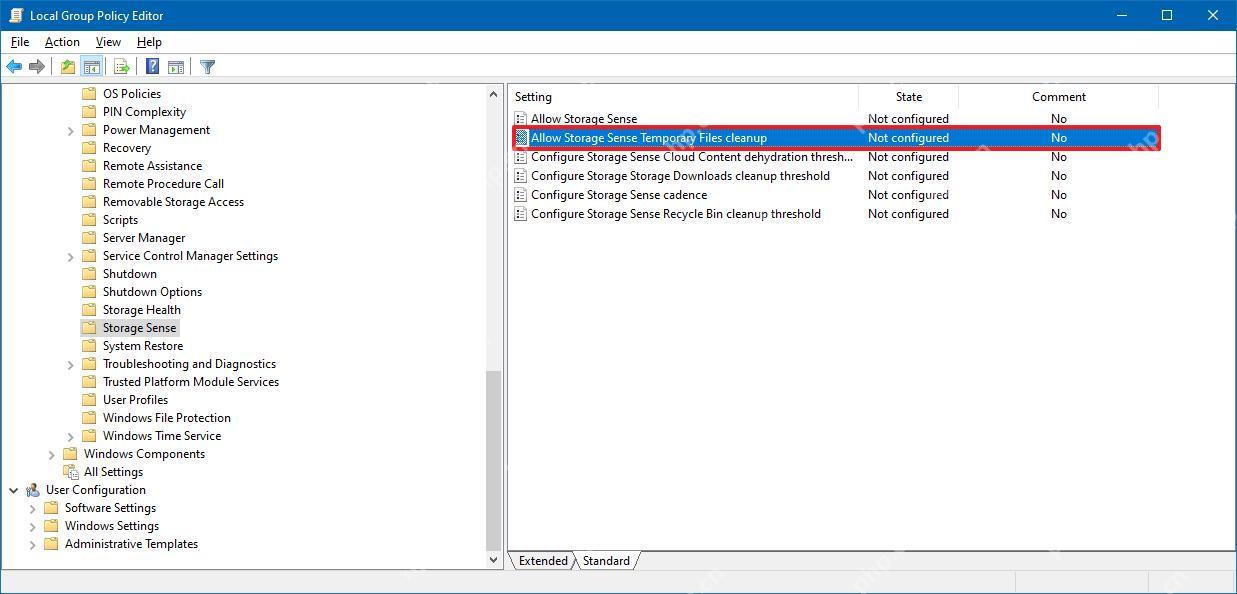Screen dimensions: 1237x594
Task: Select the Trusted Platform Module Services item
Action: coord(190,382)
